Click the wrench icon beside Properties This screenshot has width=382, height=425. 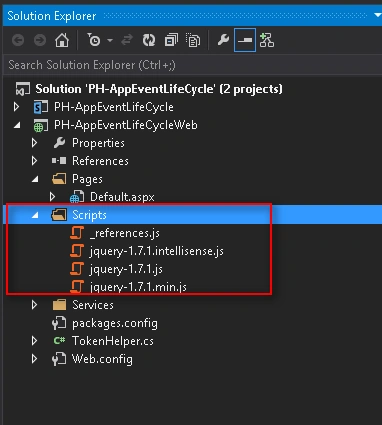59,143
